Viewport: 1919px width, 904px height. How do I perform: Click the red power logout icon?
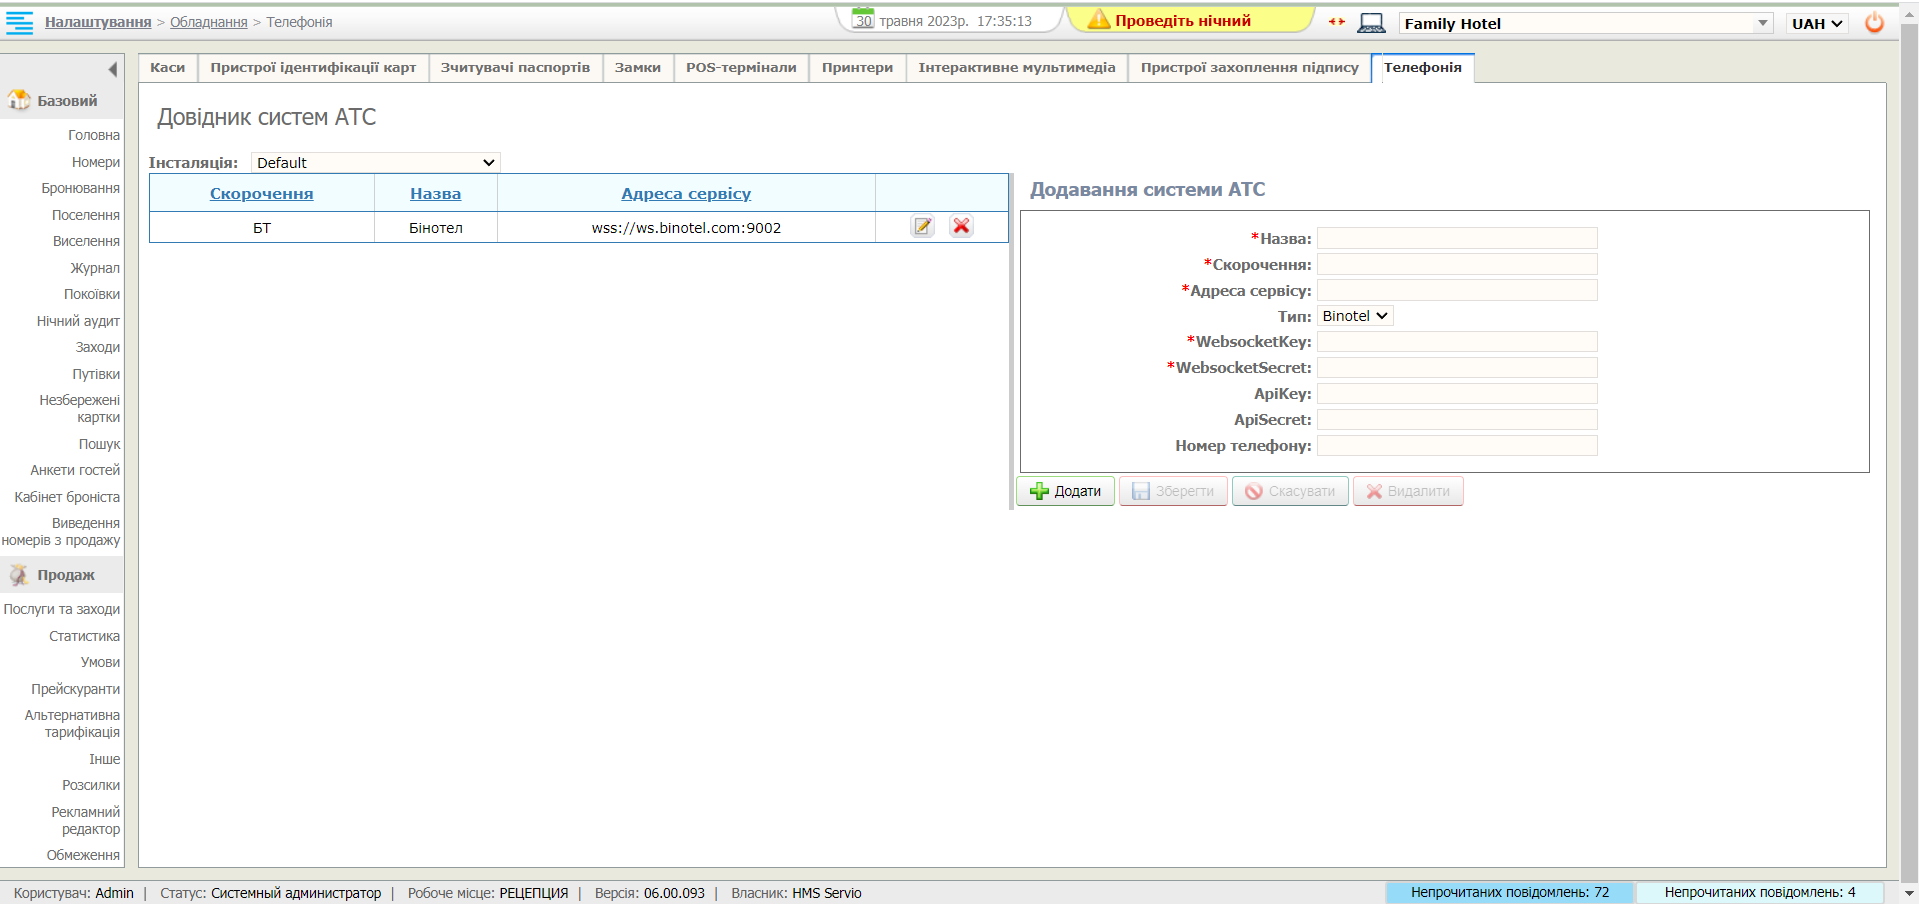coord(1874,23)
